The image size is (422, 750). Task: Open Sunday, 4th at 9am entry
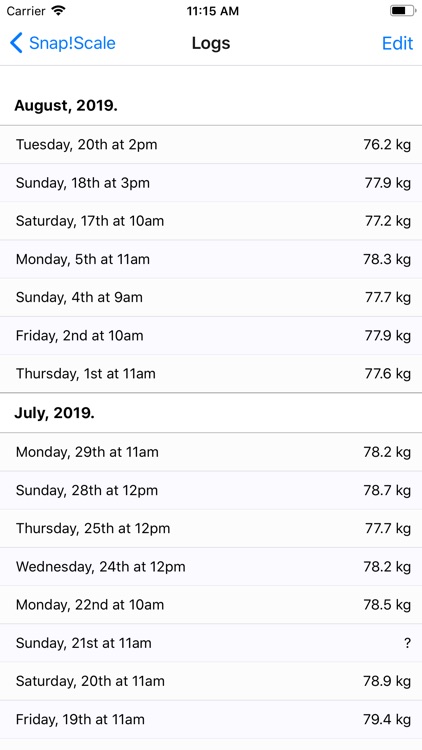click(211, 298)
